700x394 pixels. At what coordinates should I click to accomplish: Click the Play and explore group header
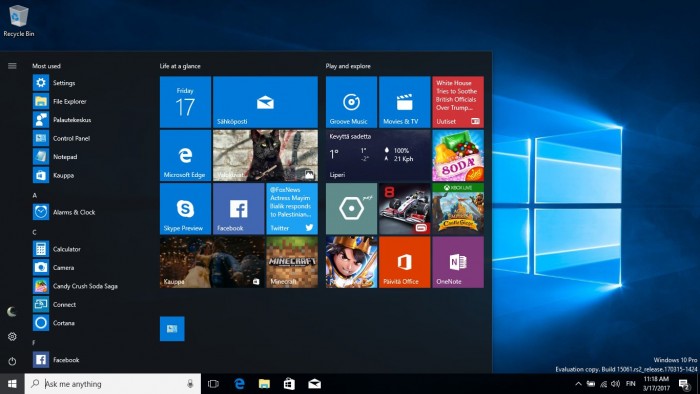[348, 66]
